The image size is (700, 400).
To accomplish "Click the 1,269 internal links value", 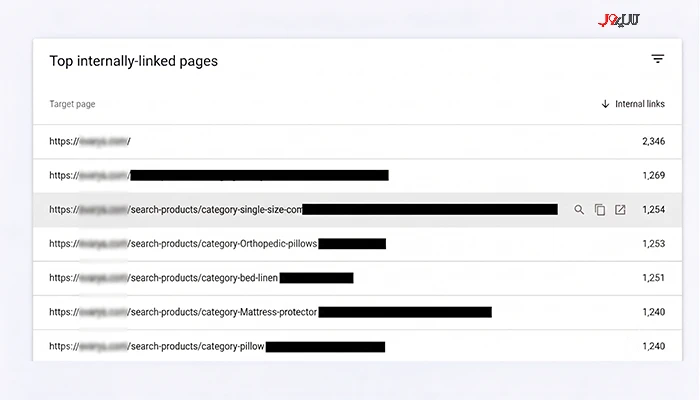I will pyautogui.click(x=654, y=175).
